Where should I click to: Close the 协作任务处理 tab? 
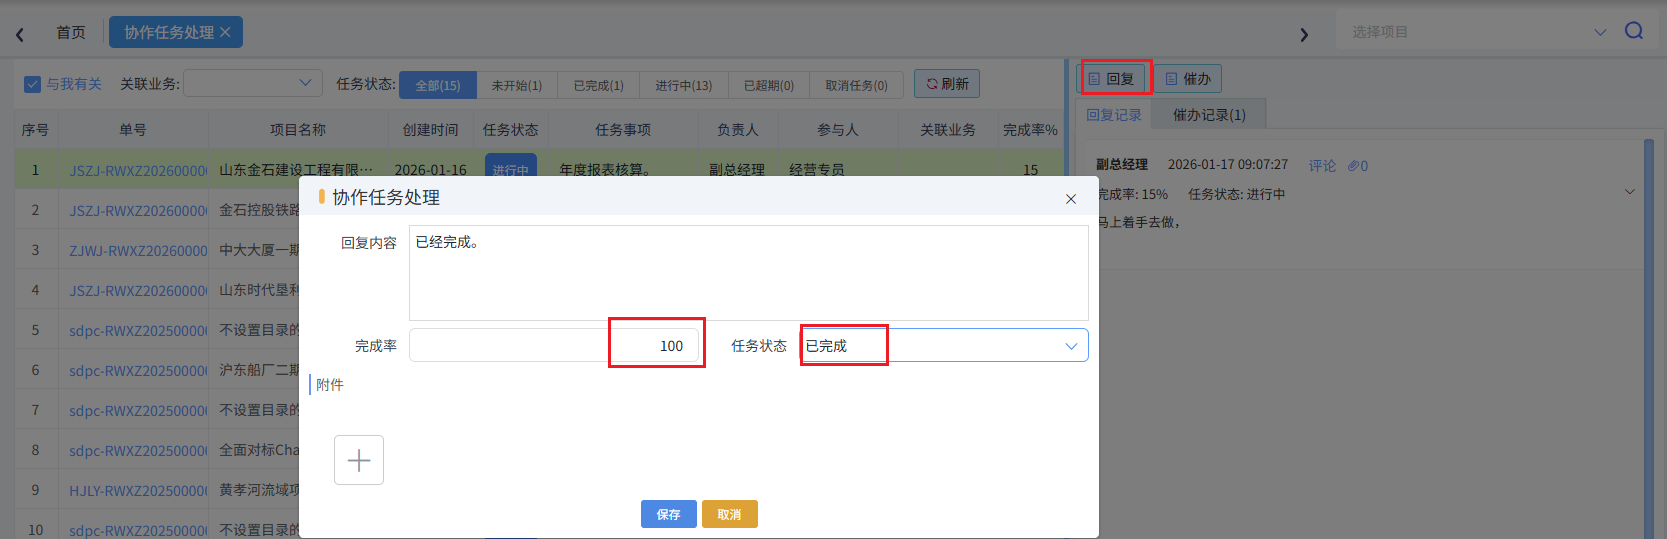(x=225, y=32)
